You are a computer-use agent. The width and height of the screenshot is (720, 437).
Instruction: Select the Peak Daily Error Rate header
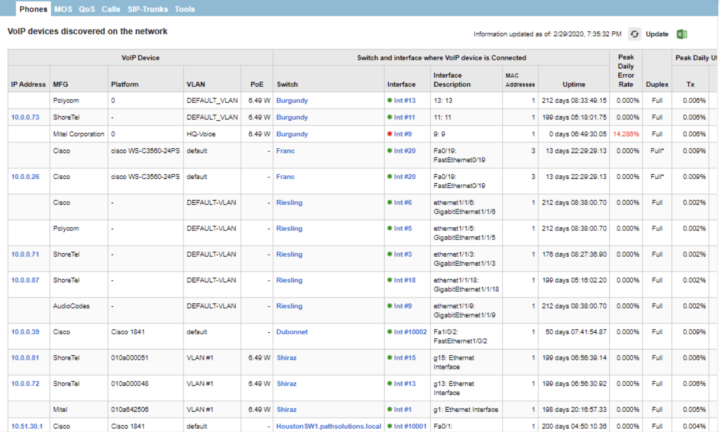tap(626, 71)
